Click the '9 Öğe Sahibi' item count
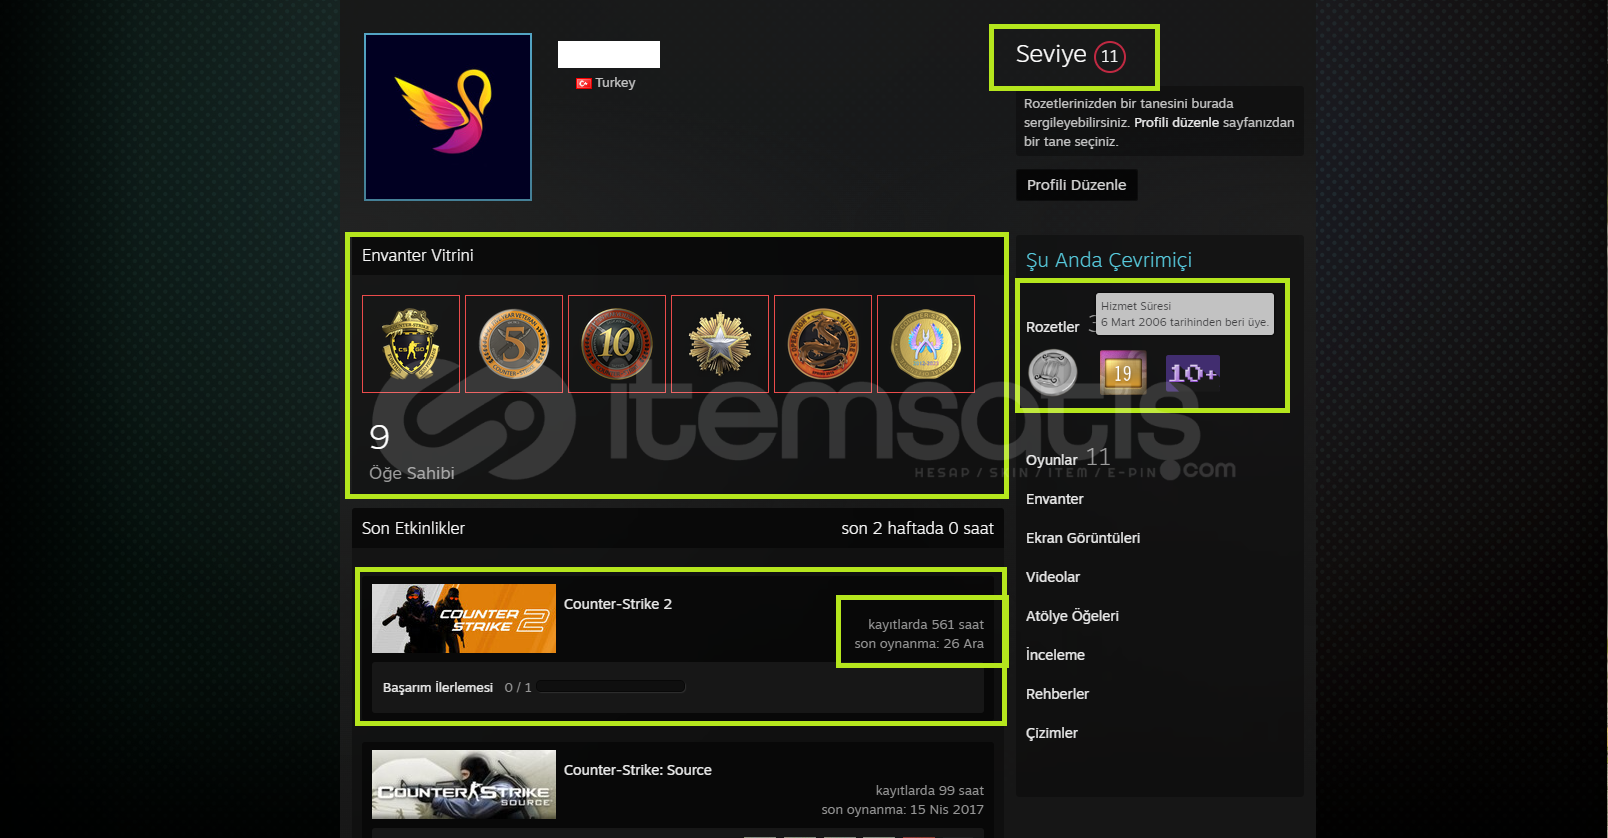The image size is (1608, 838). [x=412, y=452]
